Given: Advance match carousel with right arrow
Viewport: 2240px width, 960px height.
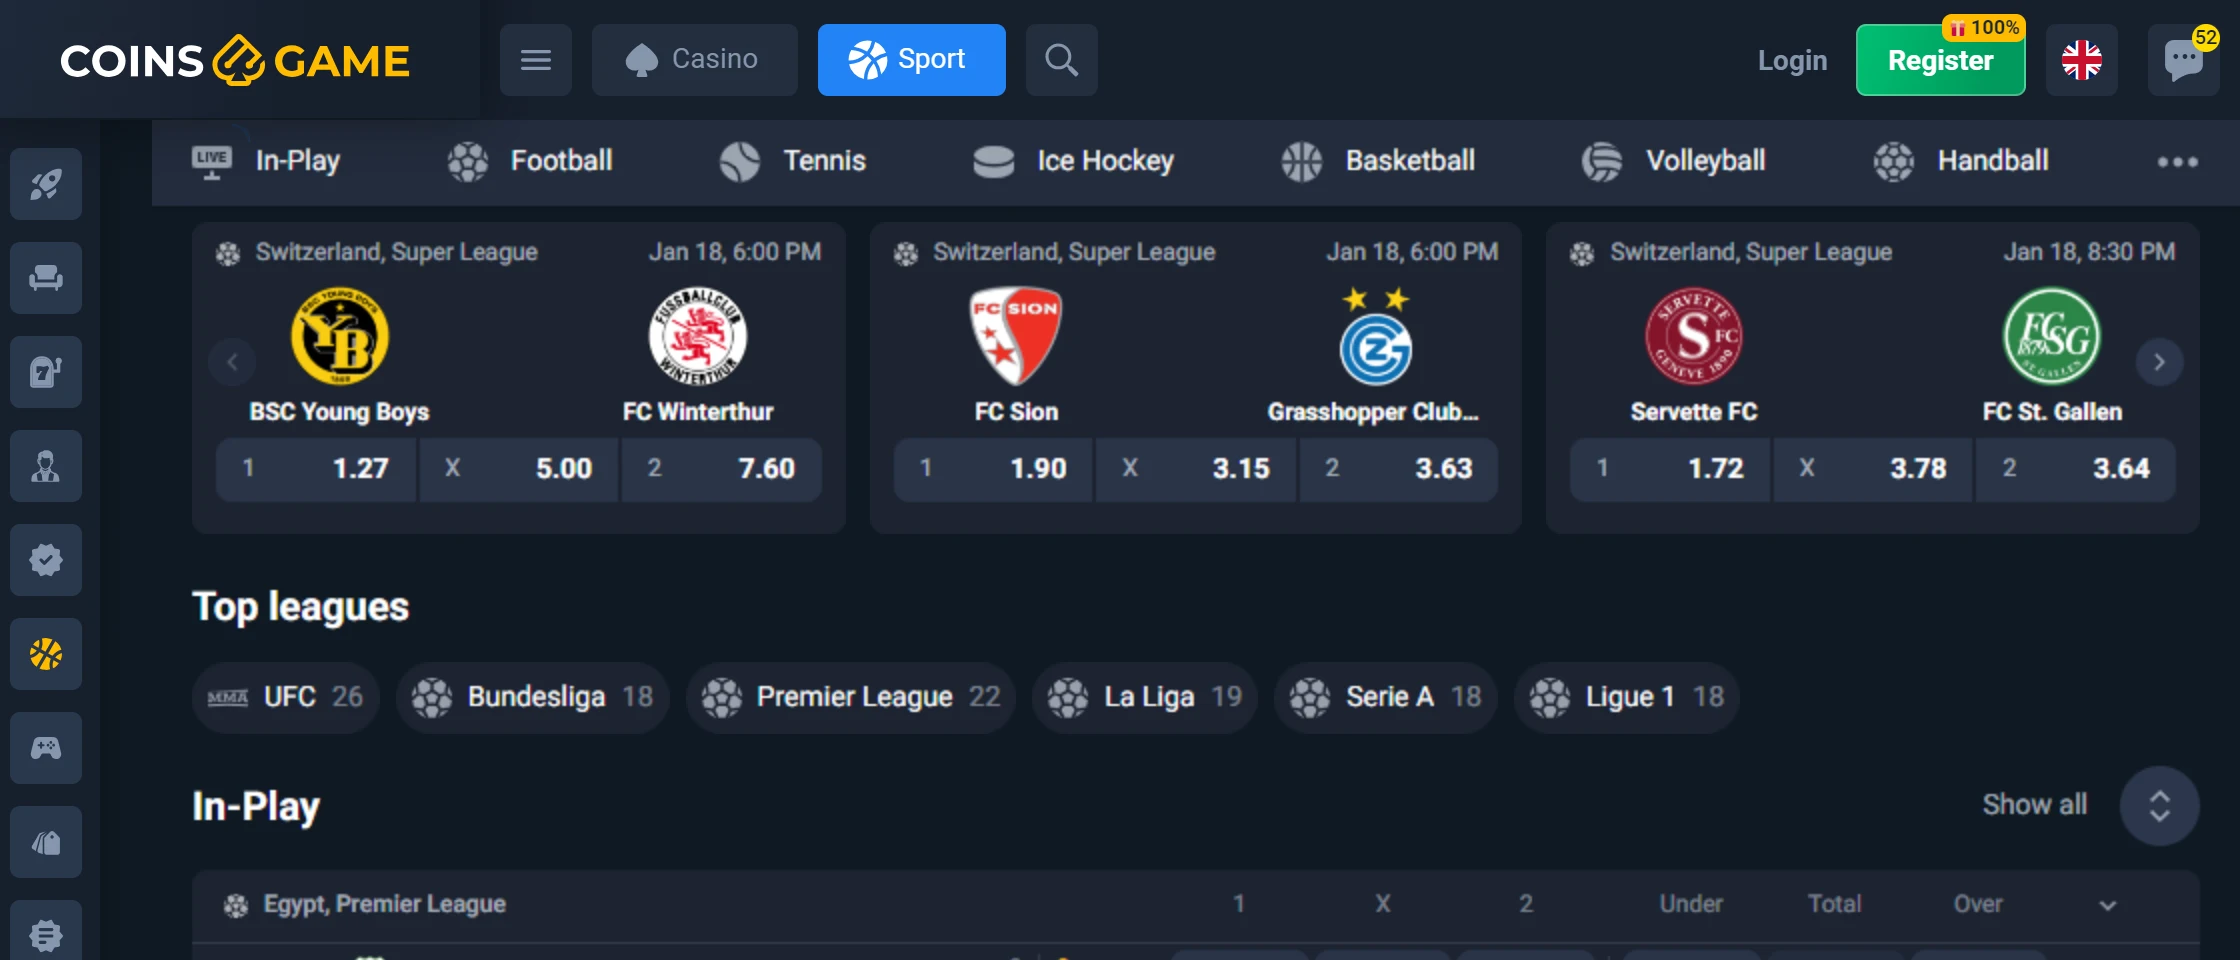Looking at the screenshot, I should pos(2159,362).
